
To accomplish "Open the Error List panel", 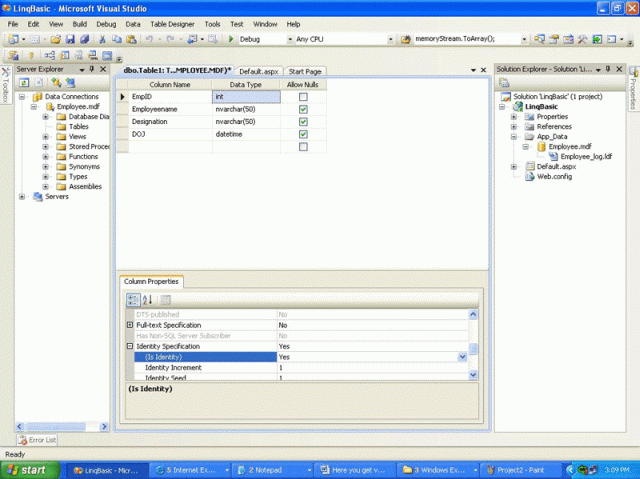I will point(37,440).
